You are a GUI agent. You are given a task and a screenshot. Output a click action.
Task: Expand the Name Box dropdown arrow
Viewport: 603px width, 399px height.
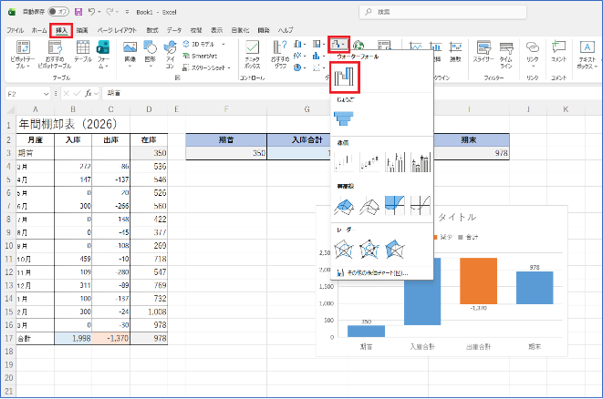click(46, 94)
